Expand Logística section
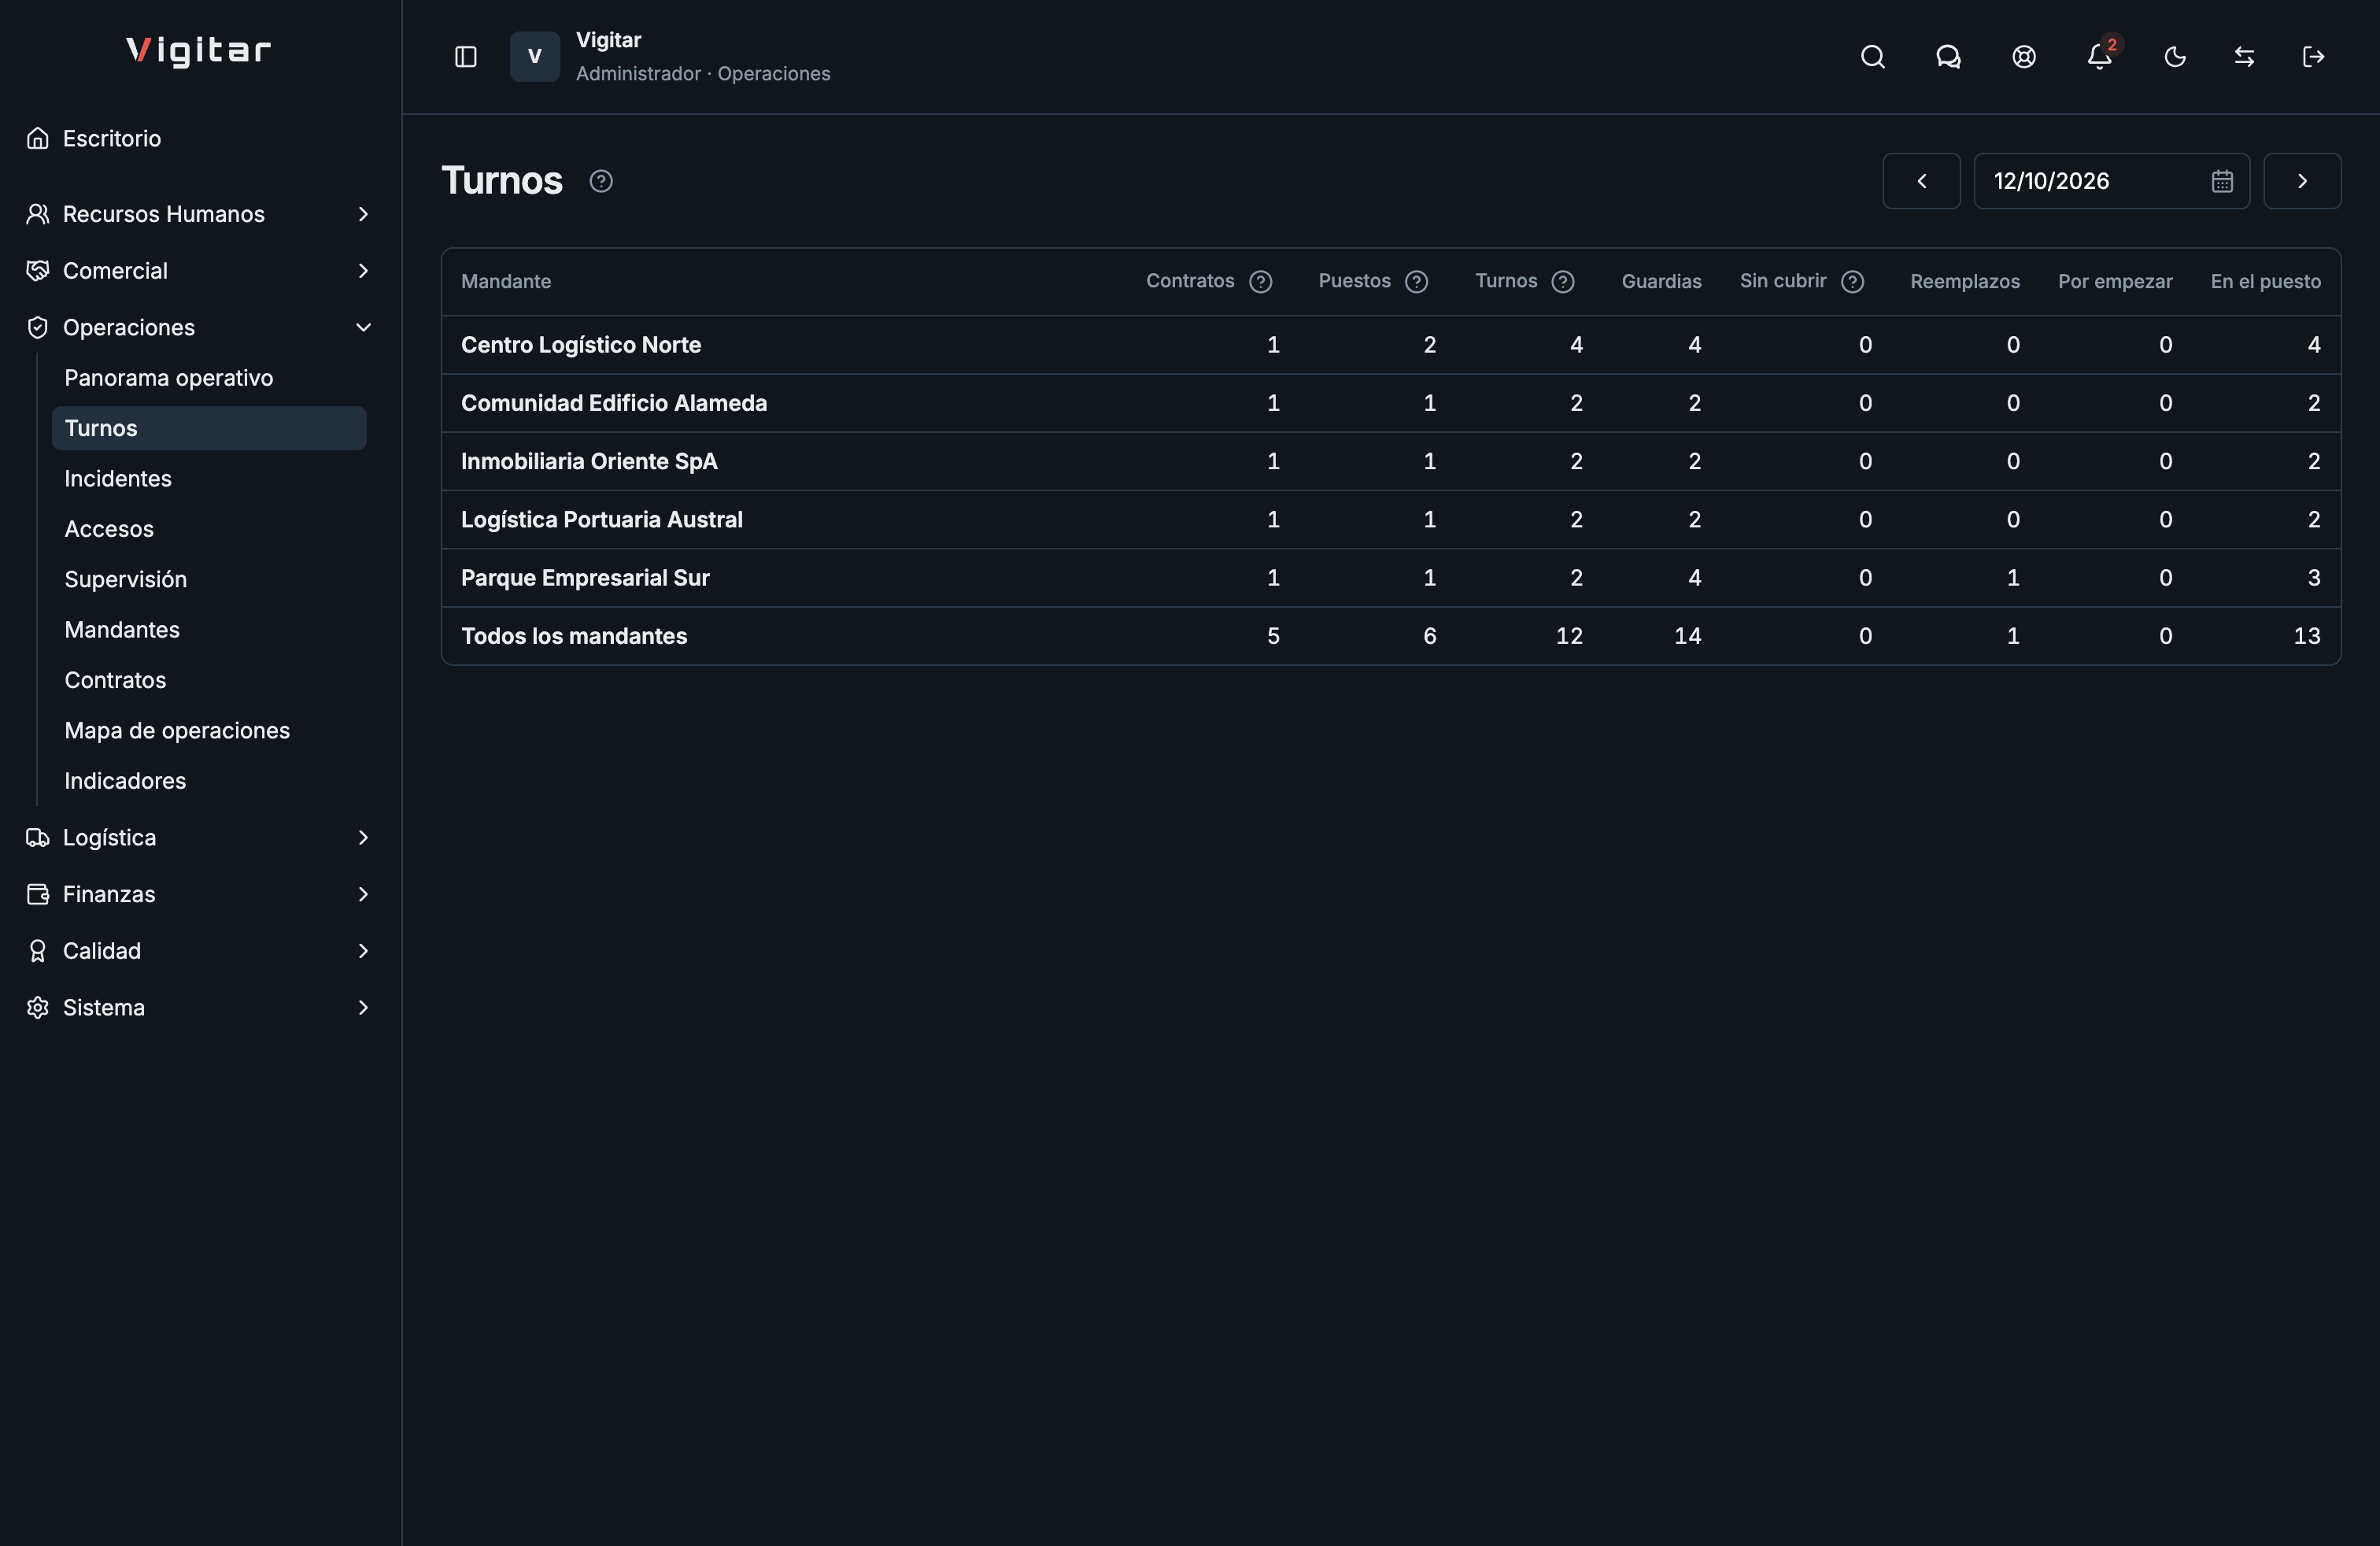Image resolution: width=2380 pixels, height=1546 pixels. coord(200,838)
